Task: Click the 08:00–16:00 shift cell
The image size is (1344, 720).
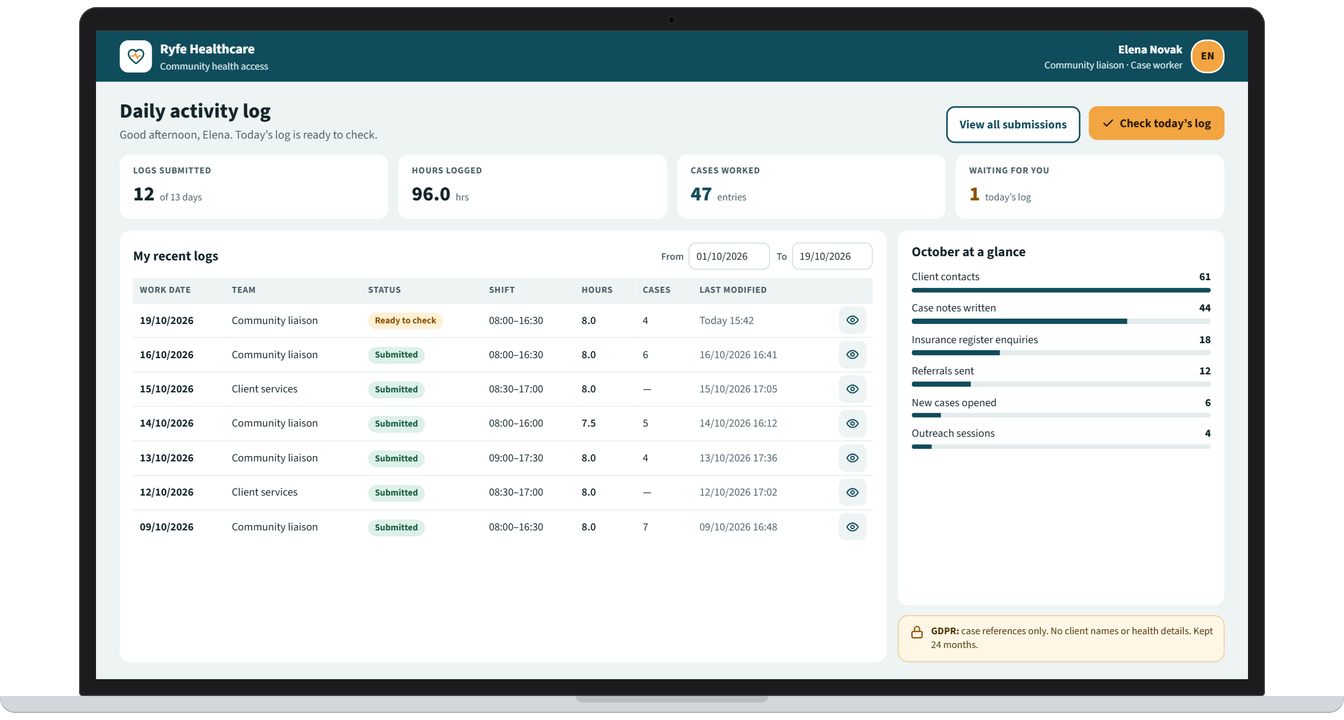Action: coord(516,424)
